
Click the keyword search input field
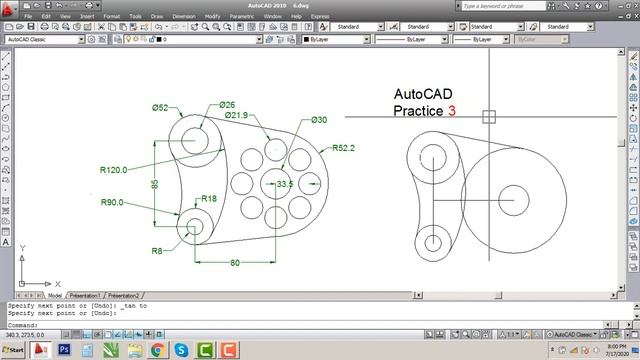pos(504,6)
